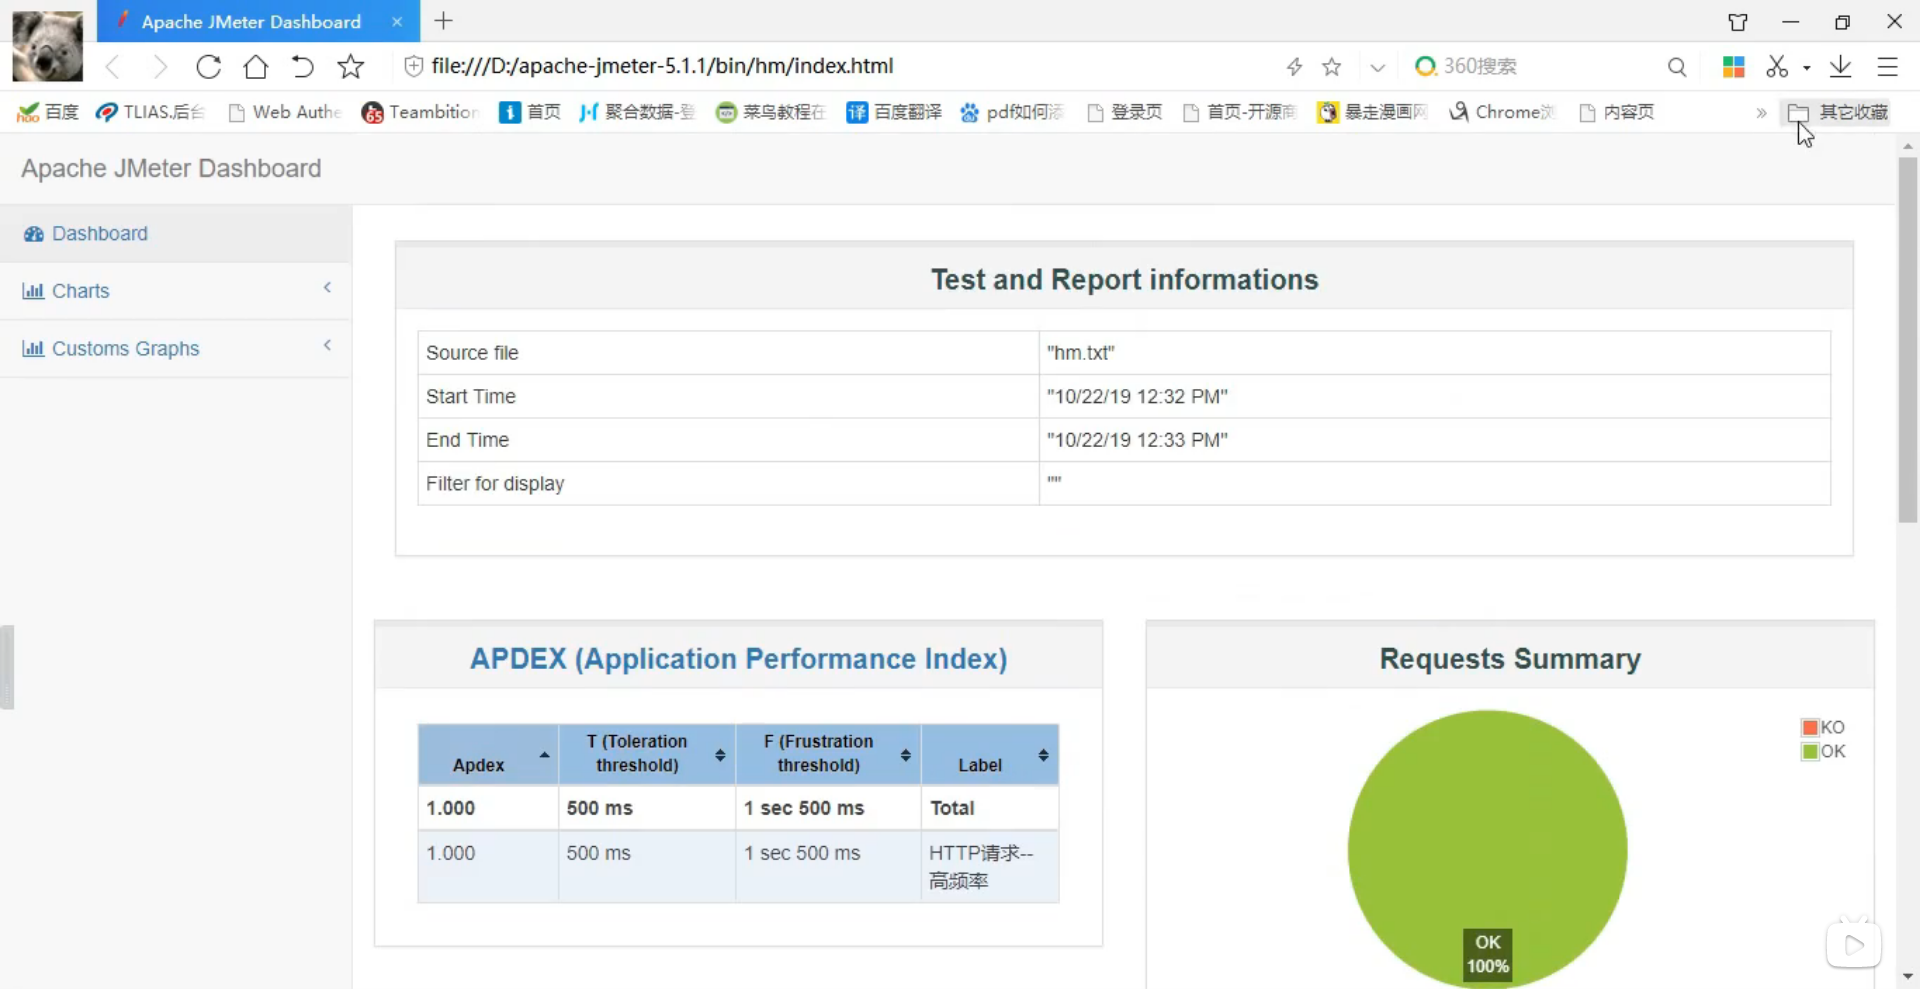Image resolution: width=1920 pixels, height=989 pixels.
Task: Click the skin shirt icon in title bar
Action: pyautogui.click(x=1738, y=22)
